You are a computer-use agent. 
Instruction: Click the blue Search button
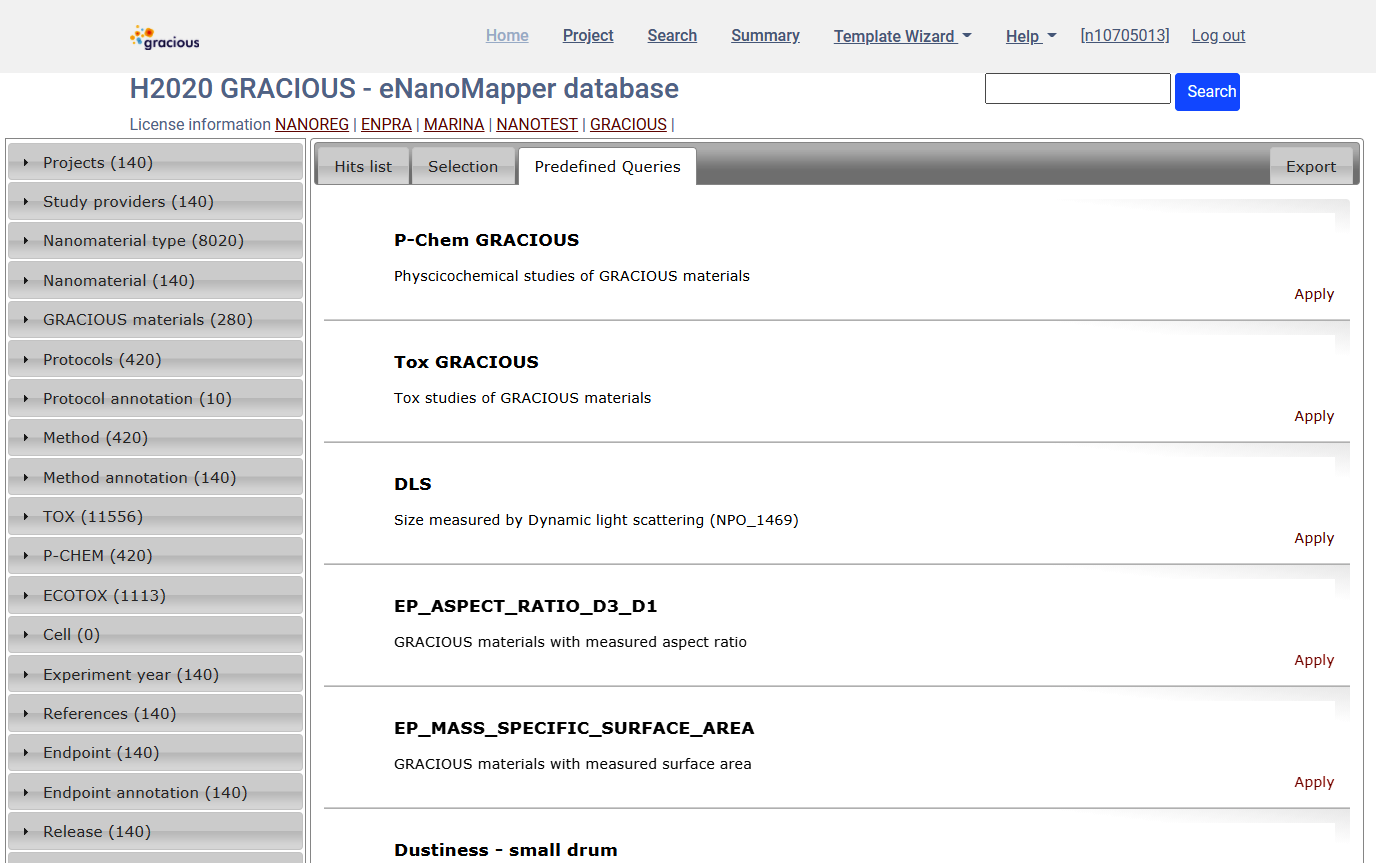pos(1207,90)
